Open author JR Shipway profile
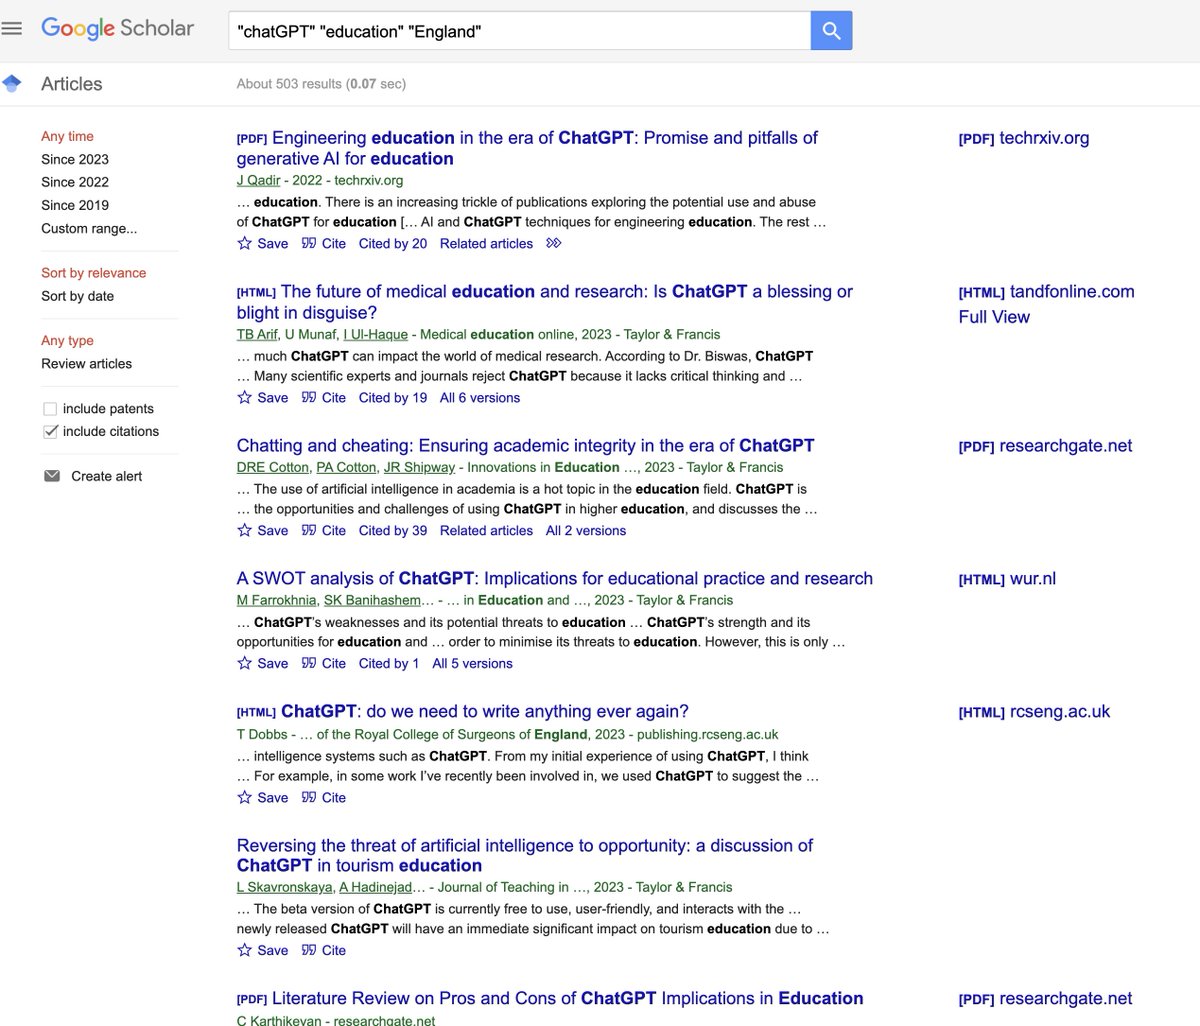Image resolution: width=1200 pixels, height=1026 pixels. point(419,467)
